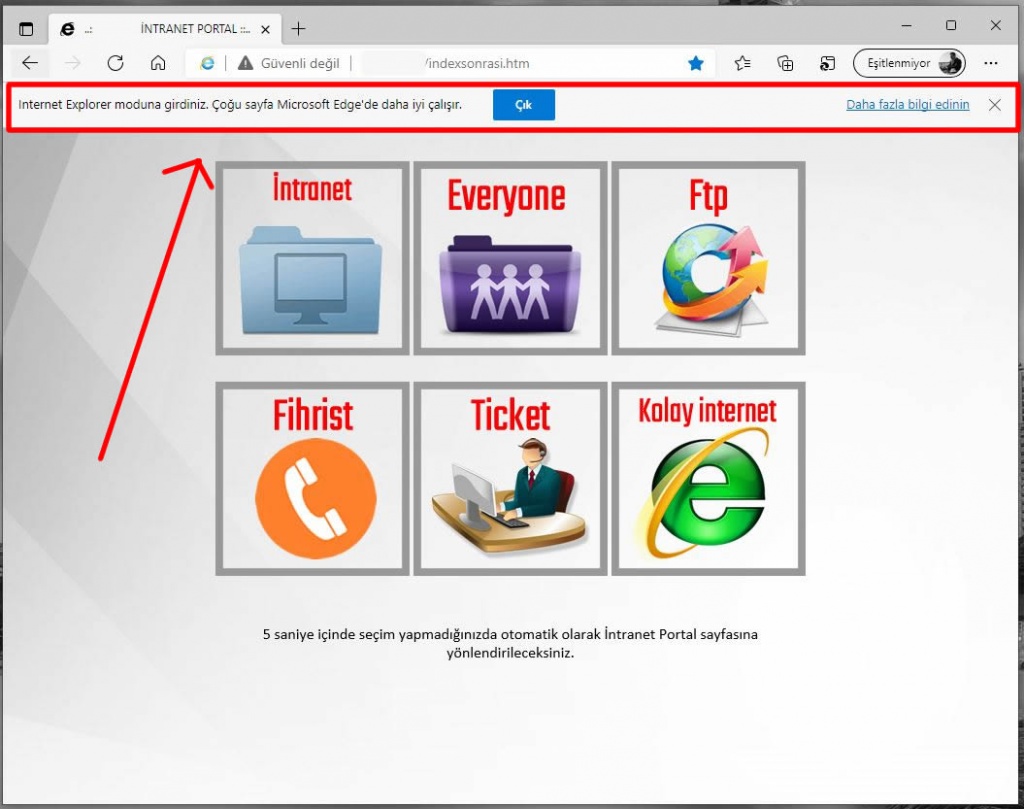Click the Güvenli değil site info

click(288, 63)
